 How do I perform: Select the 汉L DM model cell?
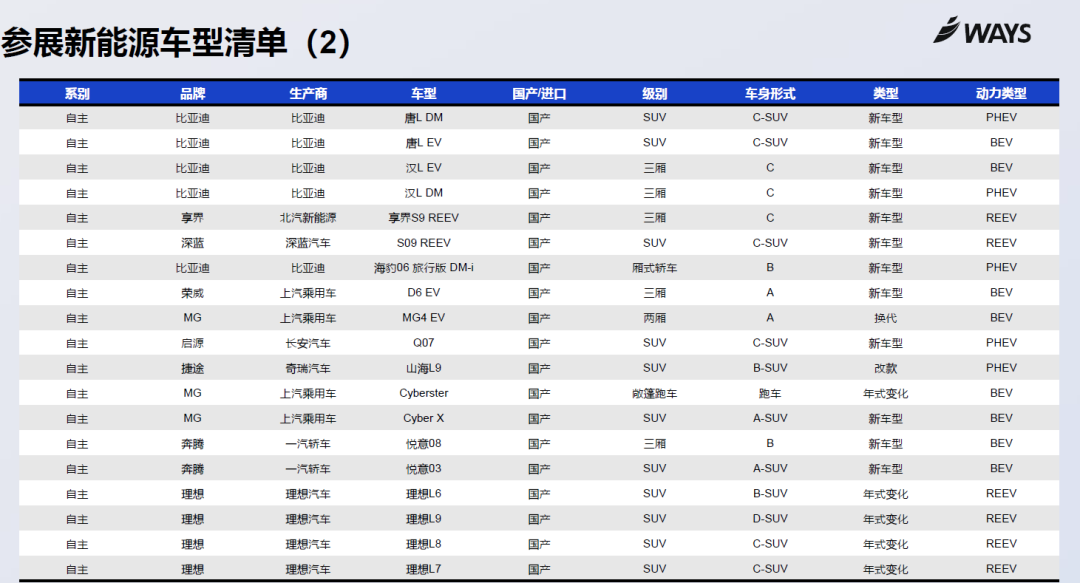(x=424, y=193)
